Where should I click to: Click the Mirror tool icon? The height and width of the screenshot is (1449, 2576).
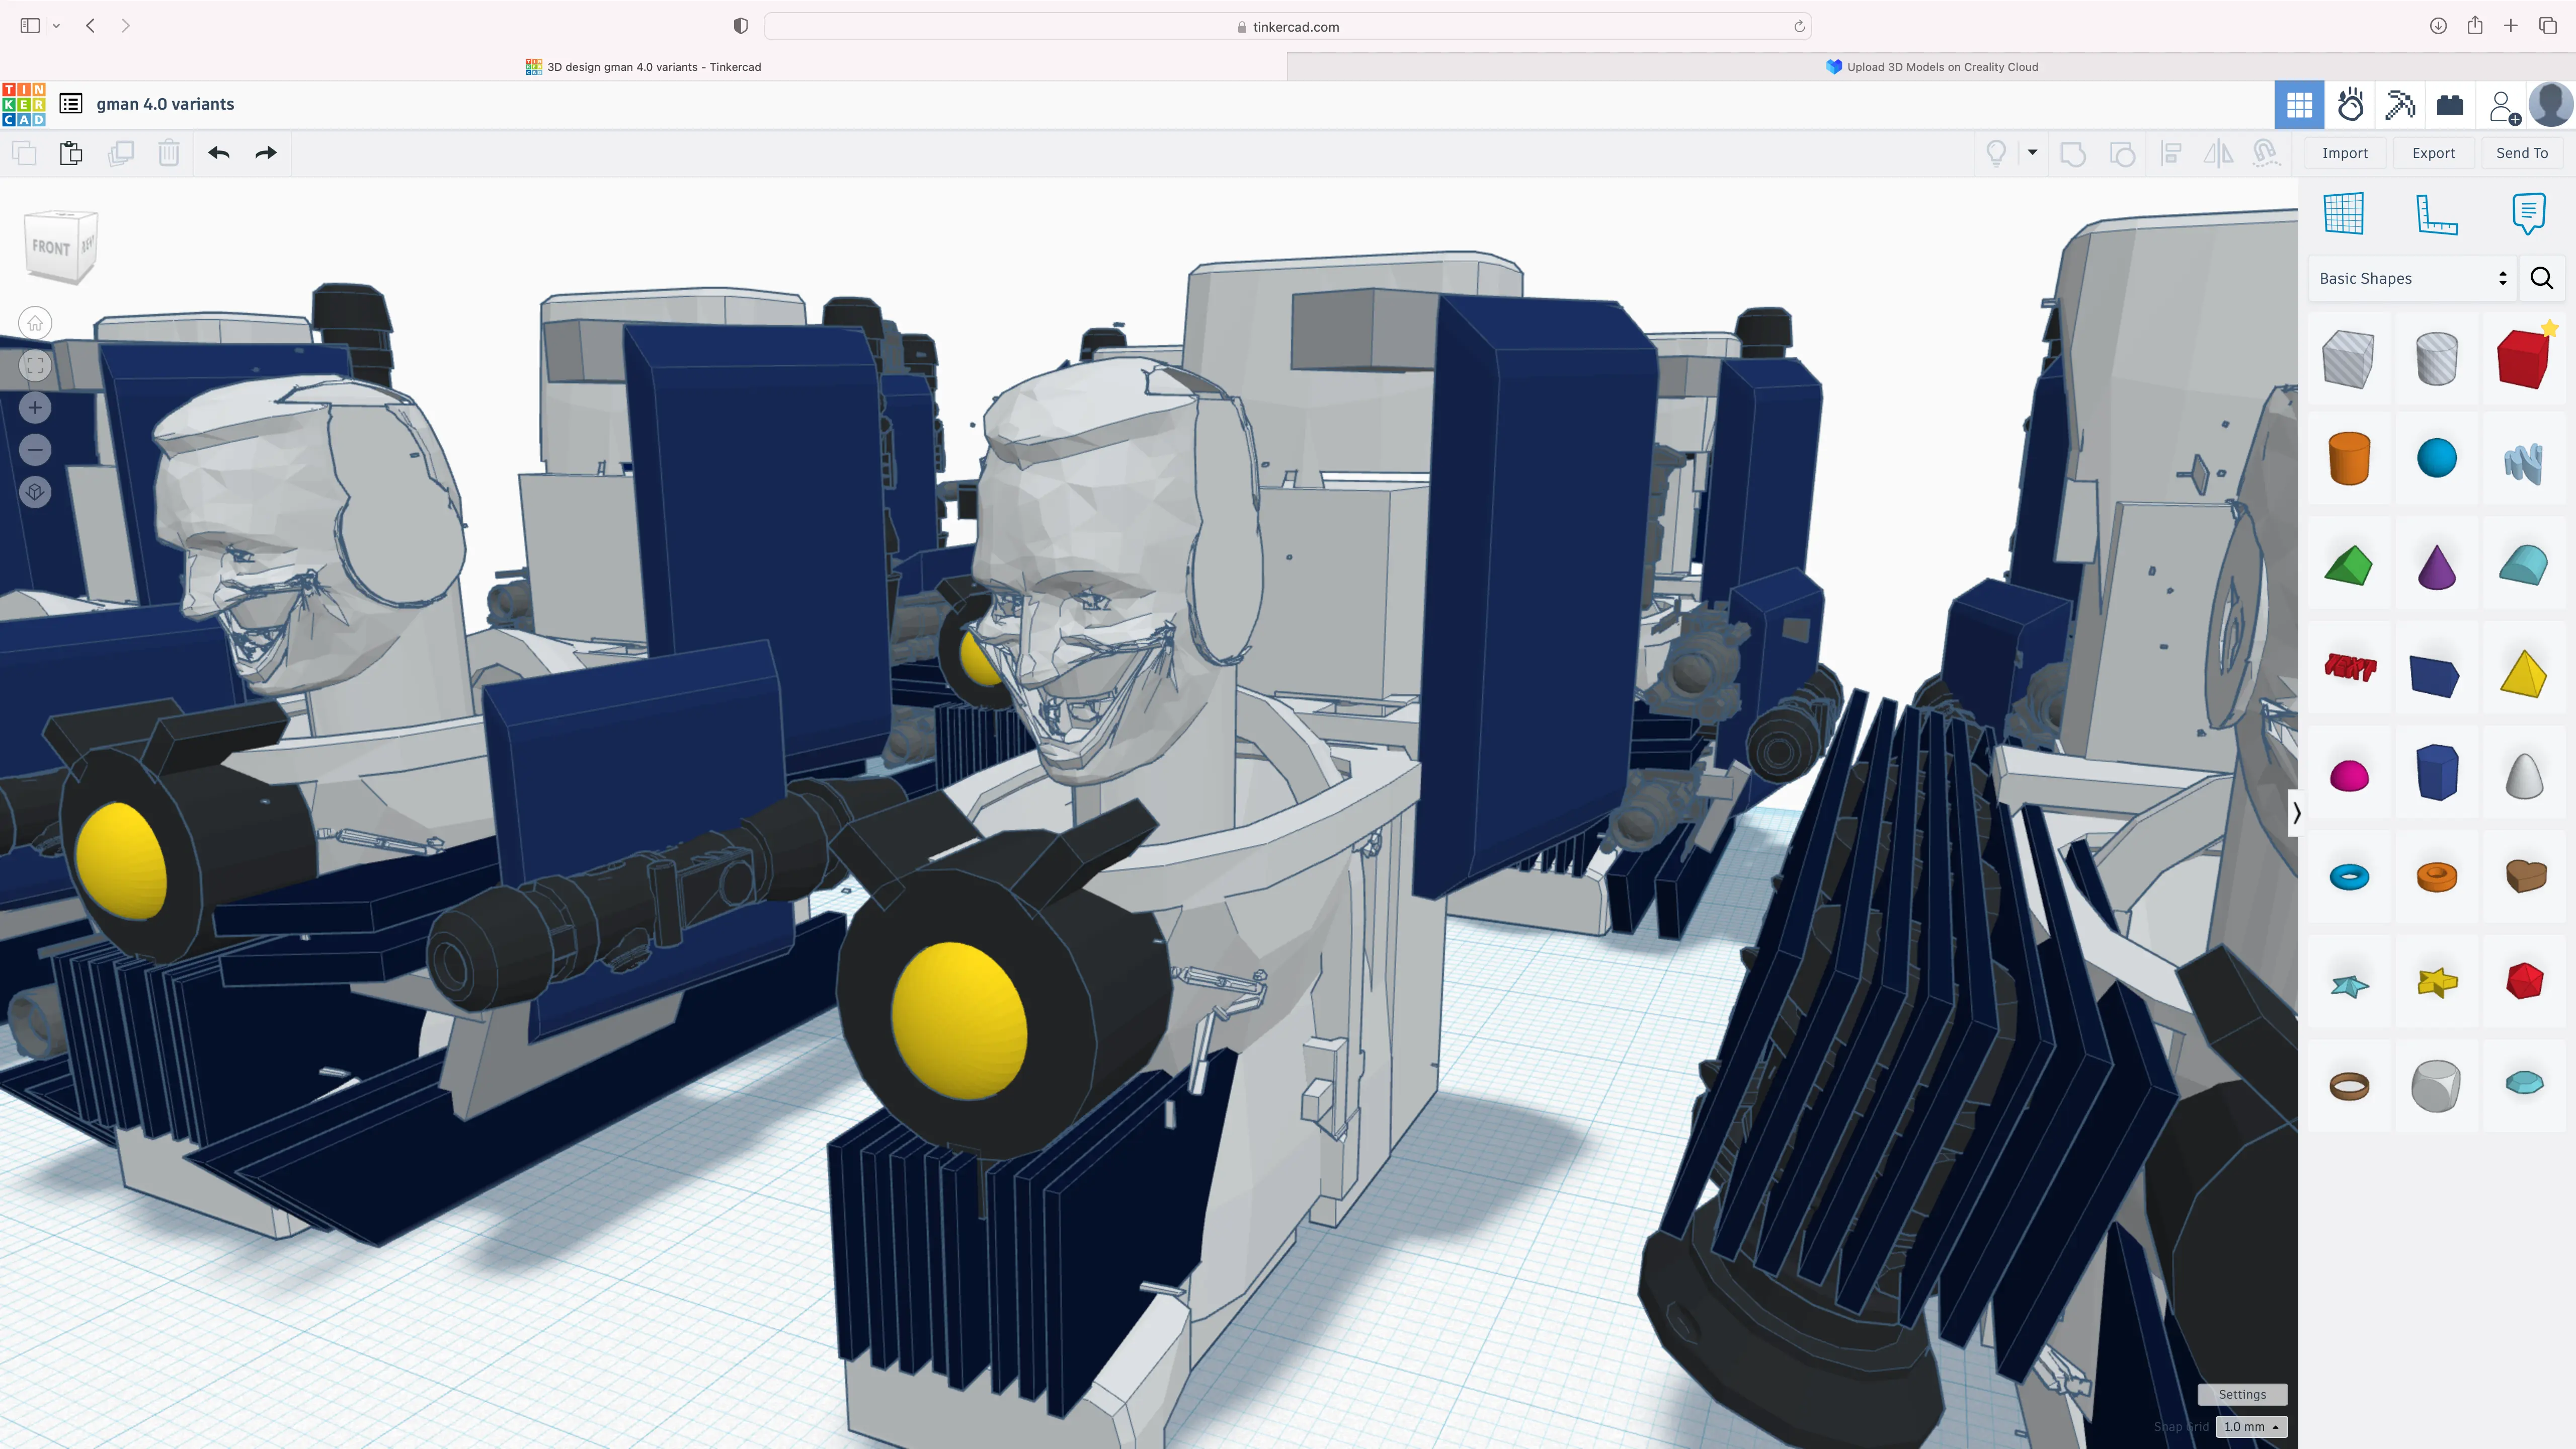pyautogui.click(x=2218, y=153)
